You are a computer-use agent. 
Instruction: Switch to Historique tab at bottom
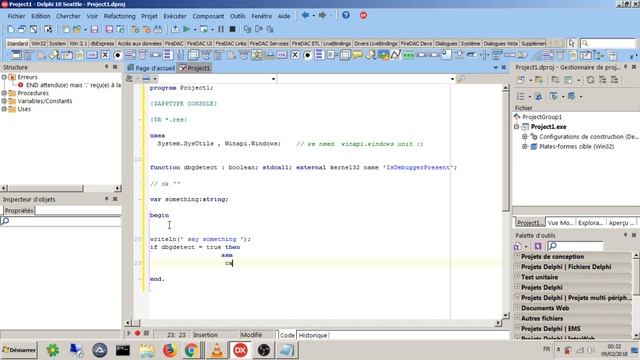click(x=313, y=335)
